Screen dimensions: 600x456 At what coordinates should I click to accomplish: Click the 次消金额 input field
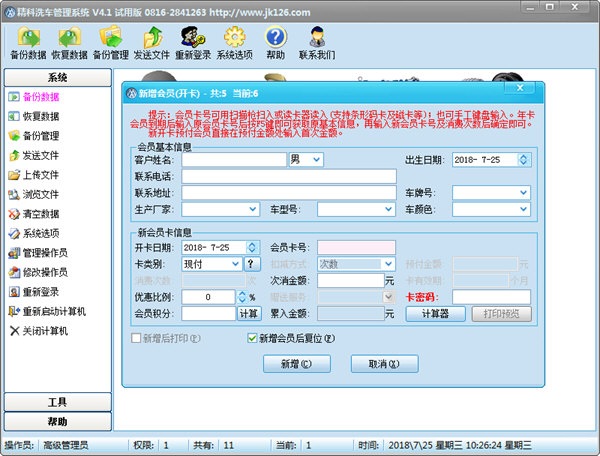pyautogui.click(x=351, y=280)
